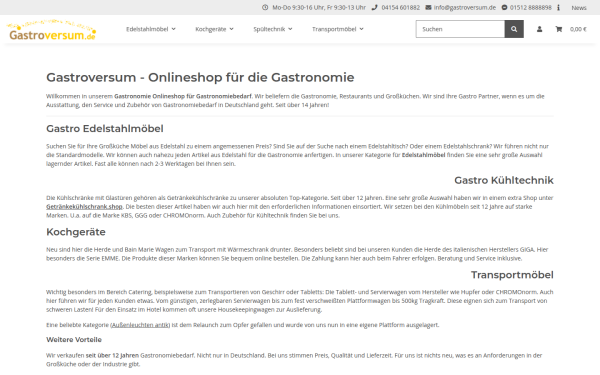The width and height of the screenshot is (600, 375).
Task: Open the user account icon
Action: [539, 29]
